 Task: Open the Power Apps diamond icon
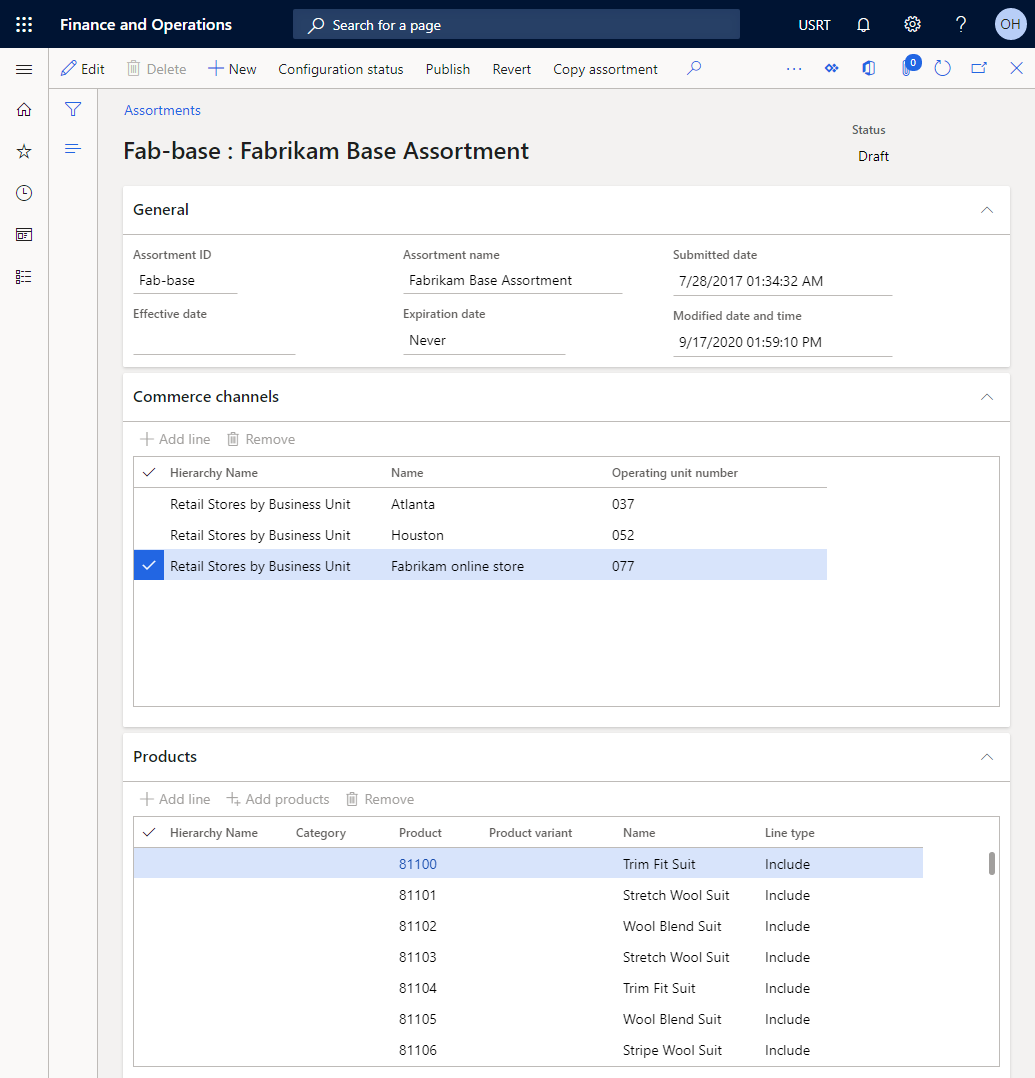pos(831,68)
